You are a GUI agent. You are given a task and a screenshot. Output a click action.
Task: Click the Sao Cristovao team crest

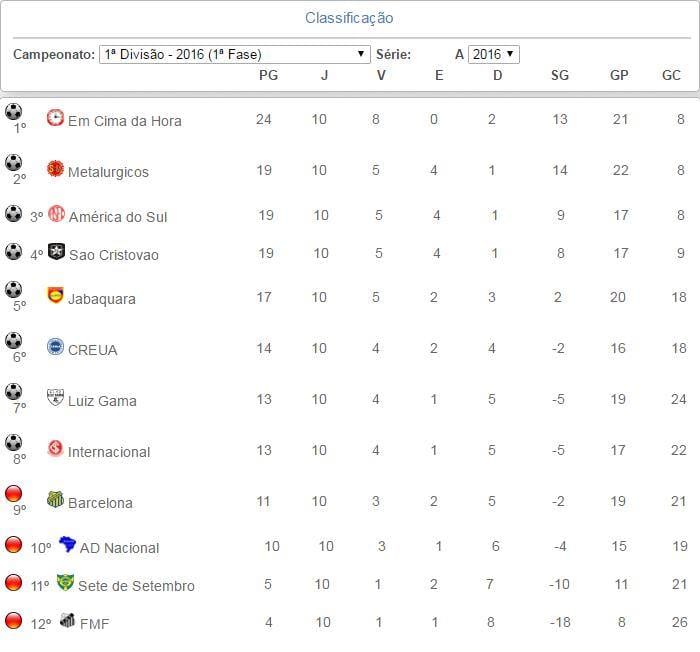click(57, 251)
